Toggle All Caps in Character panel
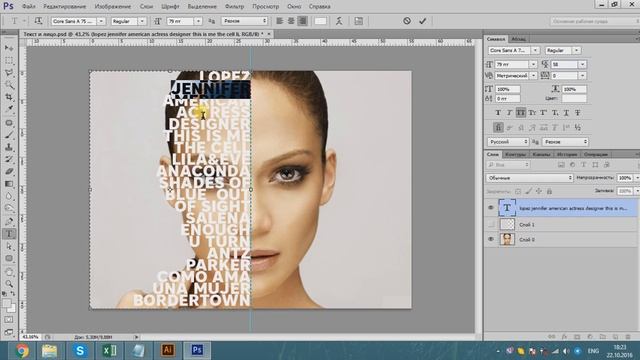 (521, 113)
